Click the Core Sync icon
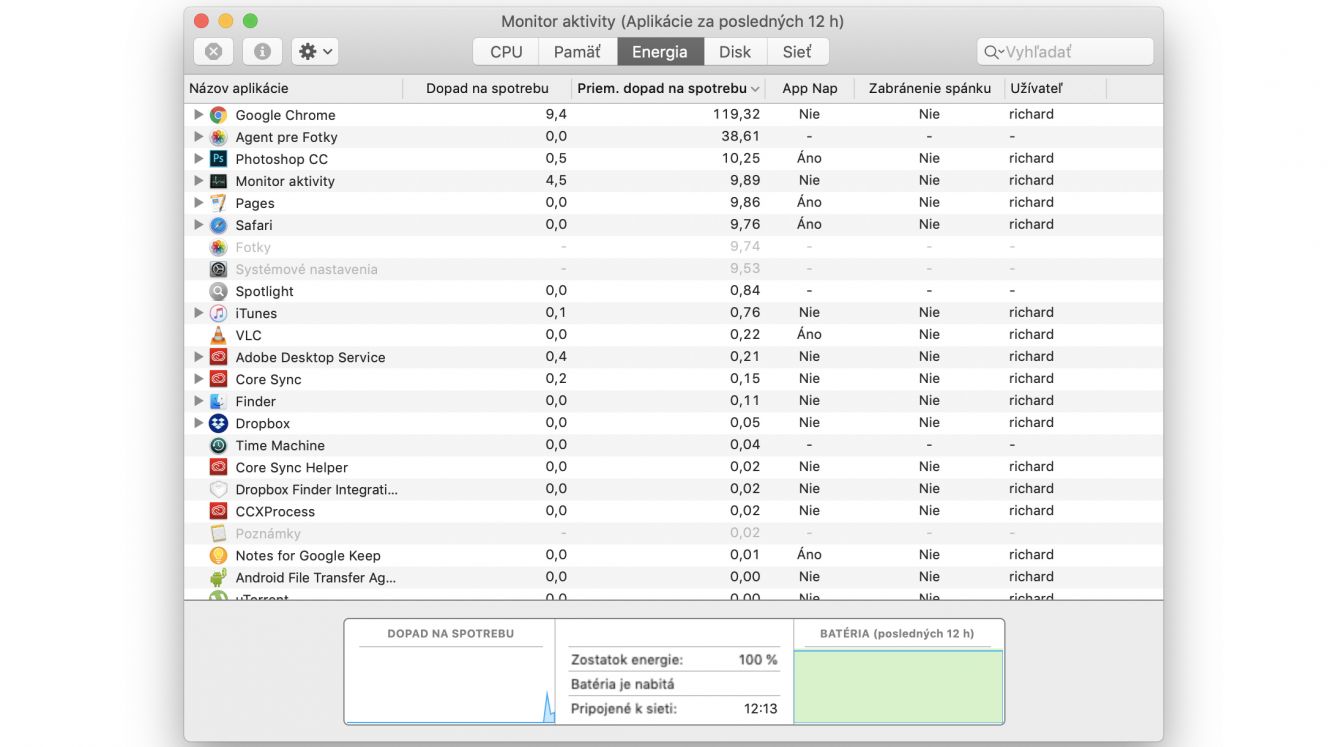The width and height of the screenshot is (1328, 747). (218, 379)
